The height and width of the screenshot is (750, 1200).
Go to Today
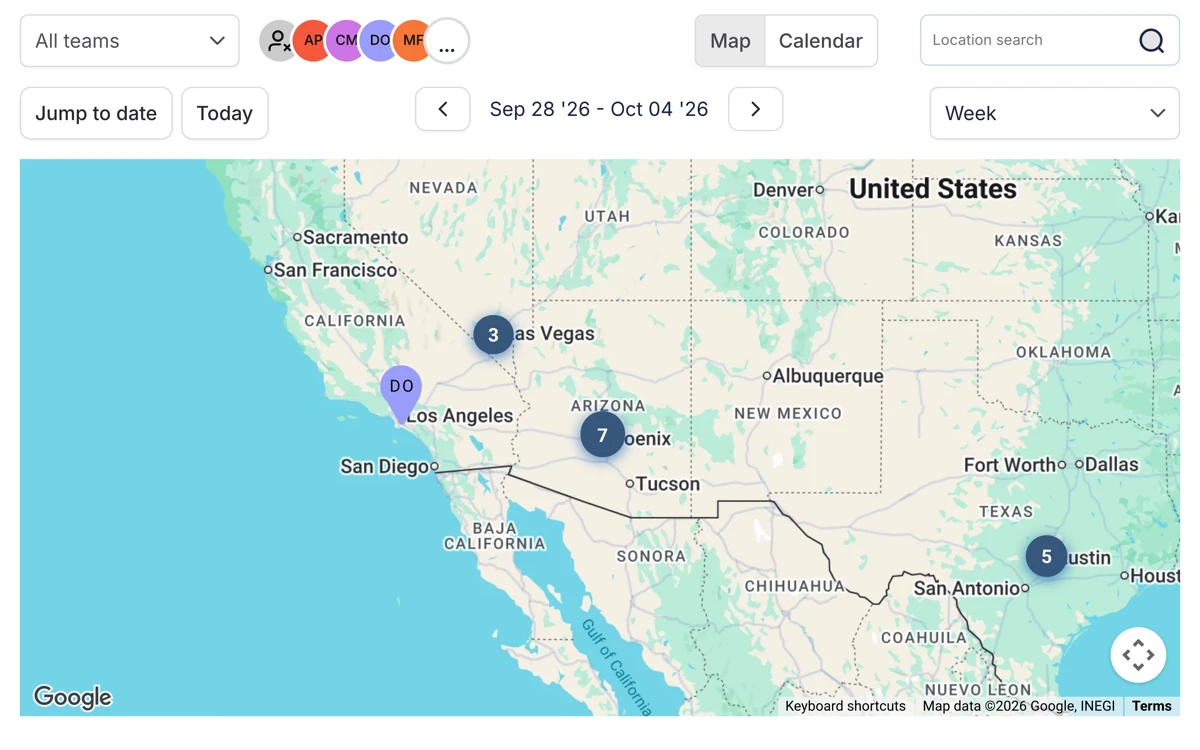coord(225,113)
